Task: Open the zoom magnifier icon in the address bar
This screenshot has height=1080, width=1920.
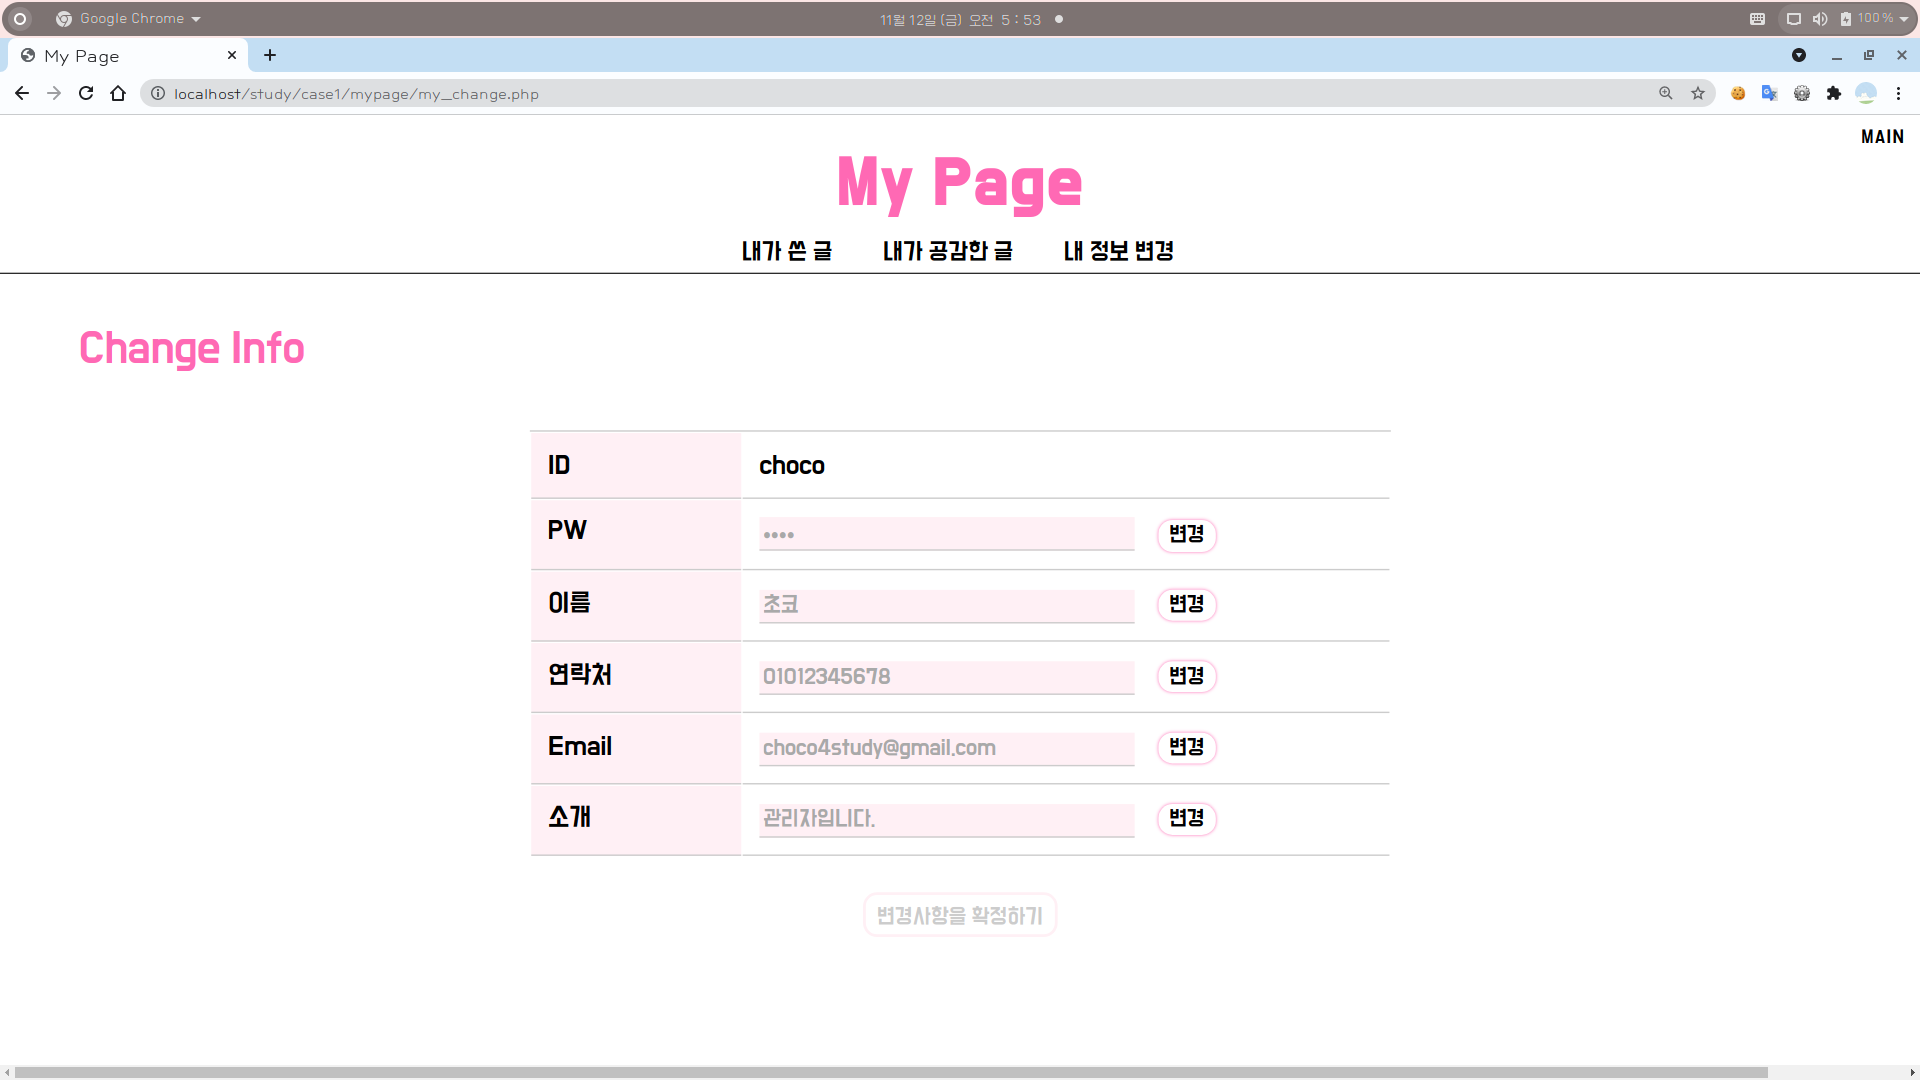Action: 1666,93
